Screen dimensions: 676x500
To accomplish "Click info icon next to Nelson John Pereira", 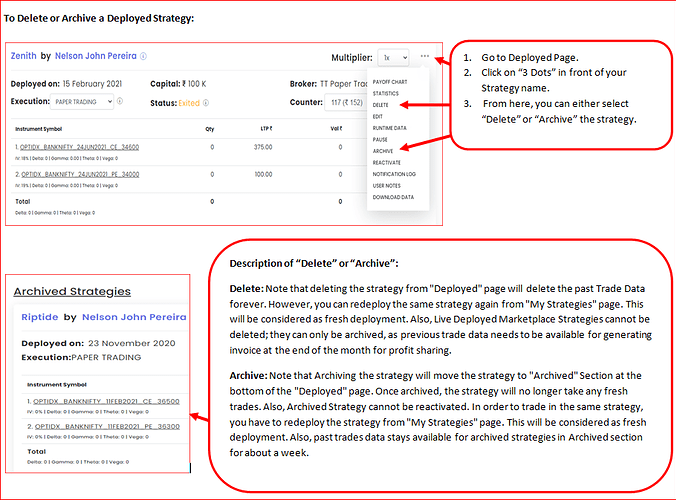I will click(x=144, y=56).
